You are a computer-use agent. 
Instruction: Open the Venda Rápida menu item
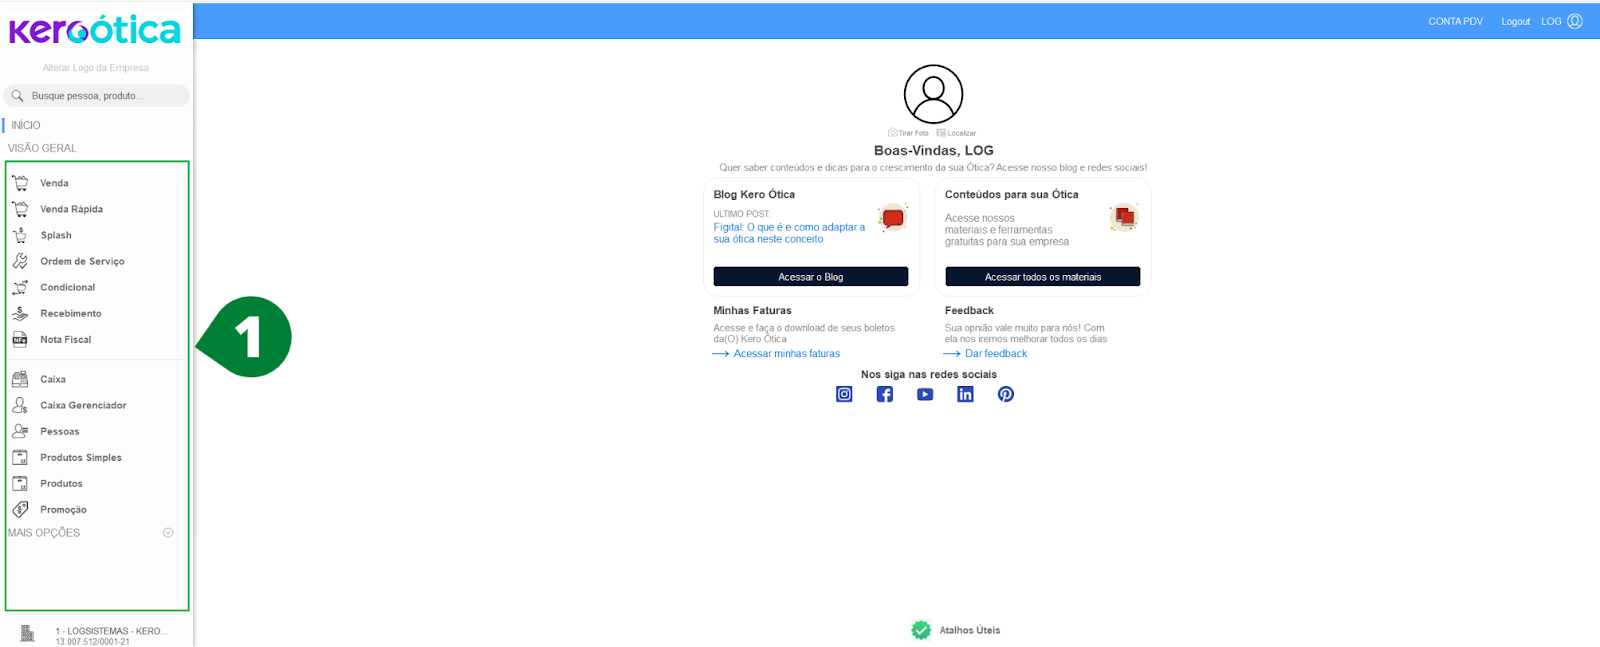coord(71,209)
